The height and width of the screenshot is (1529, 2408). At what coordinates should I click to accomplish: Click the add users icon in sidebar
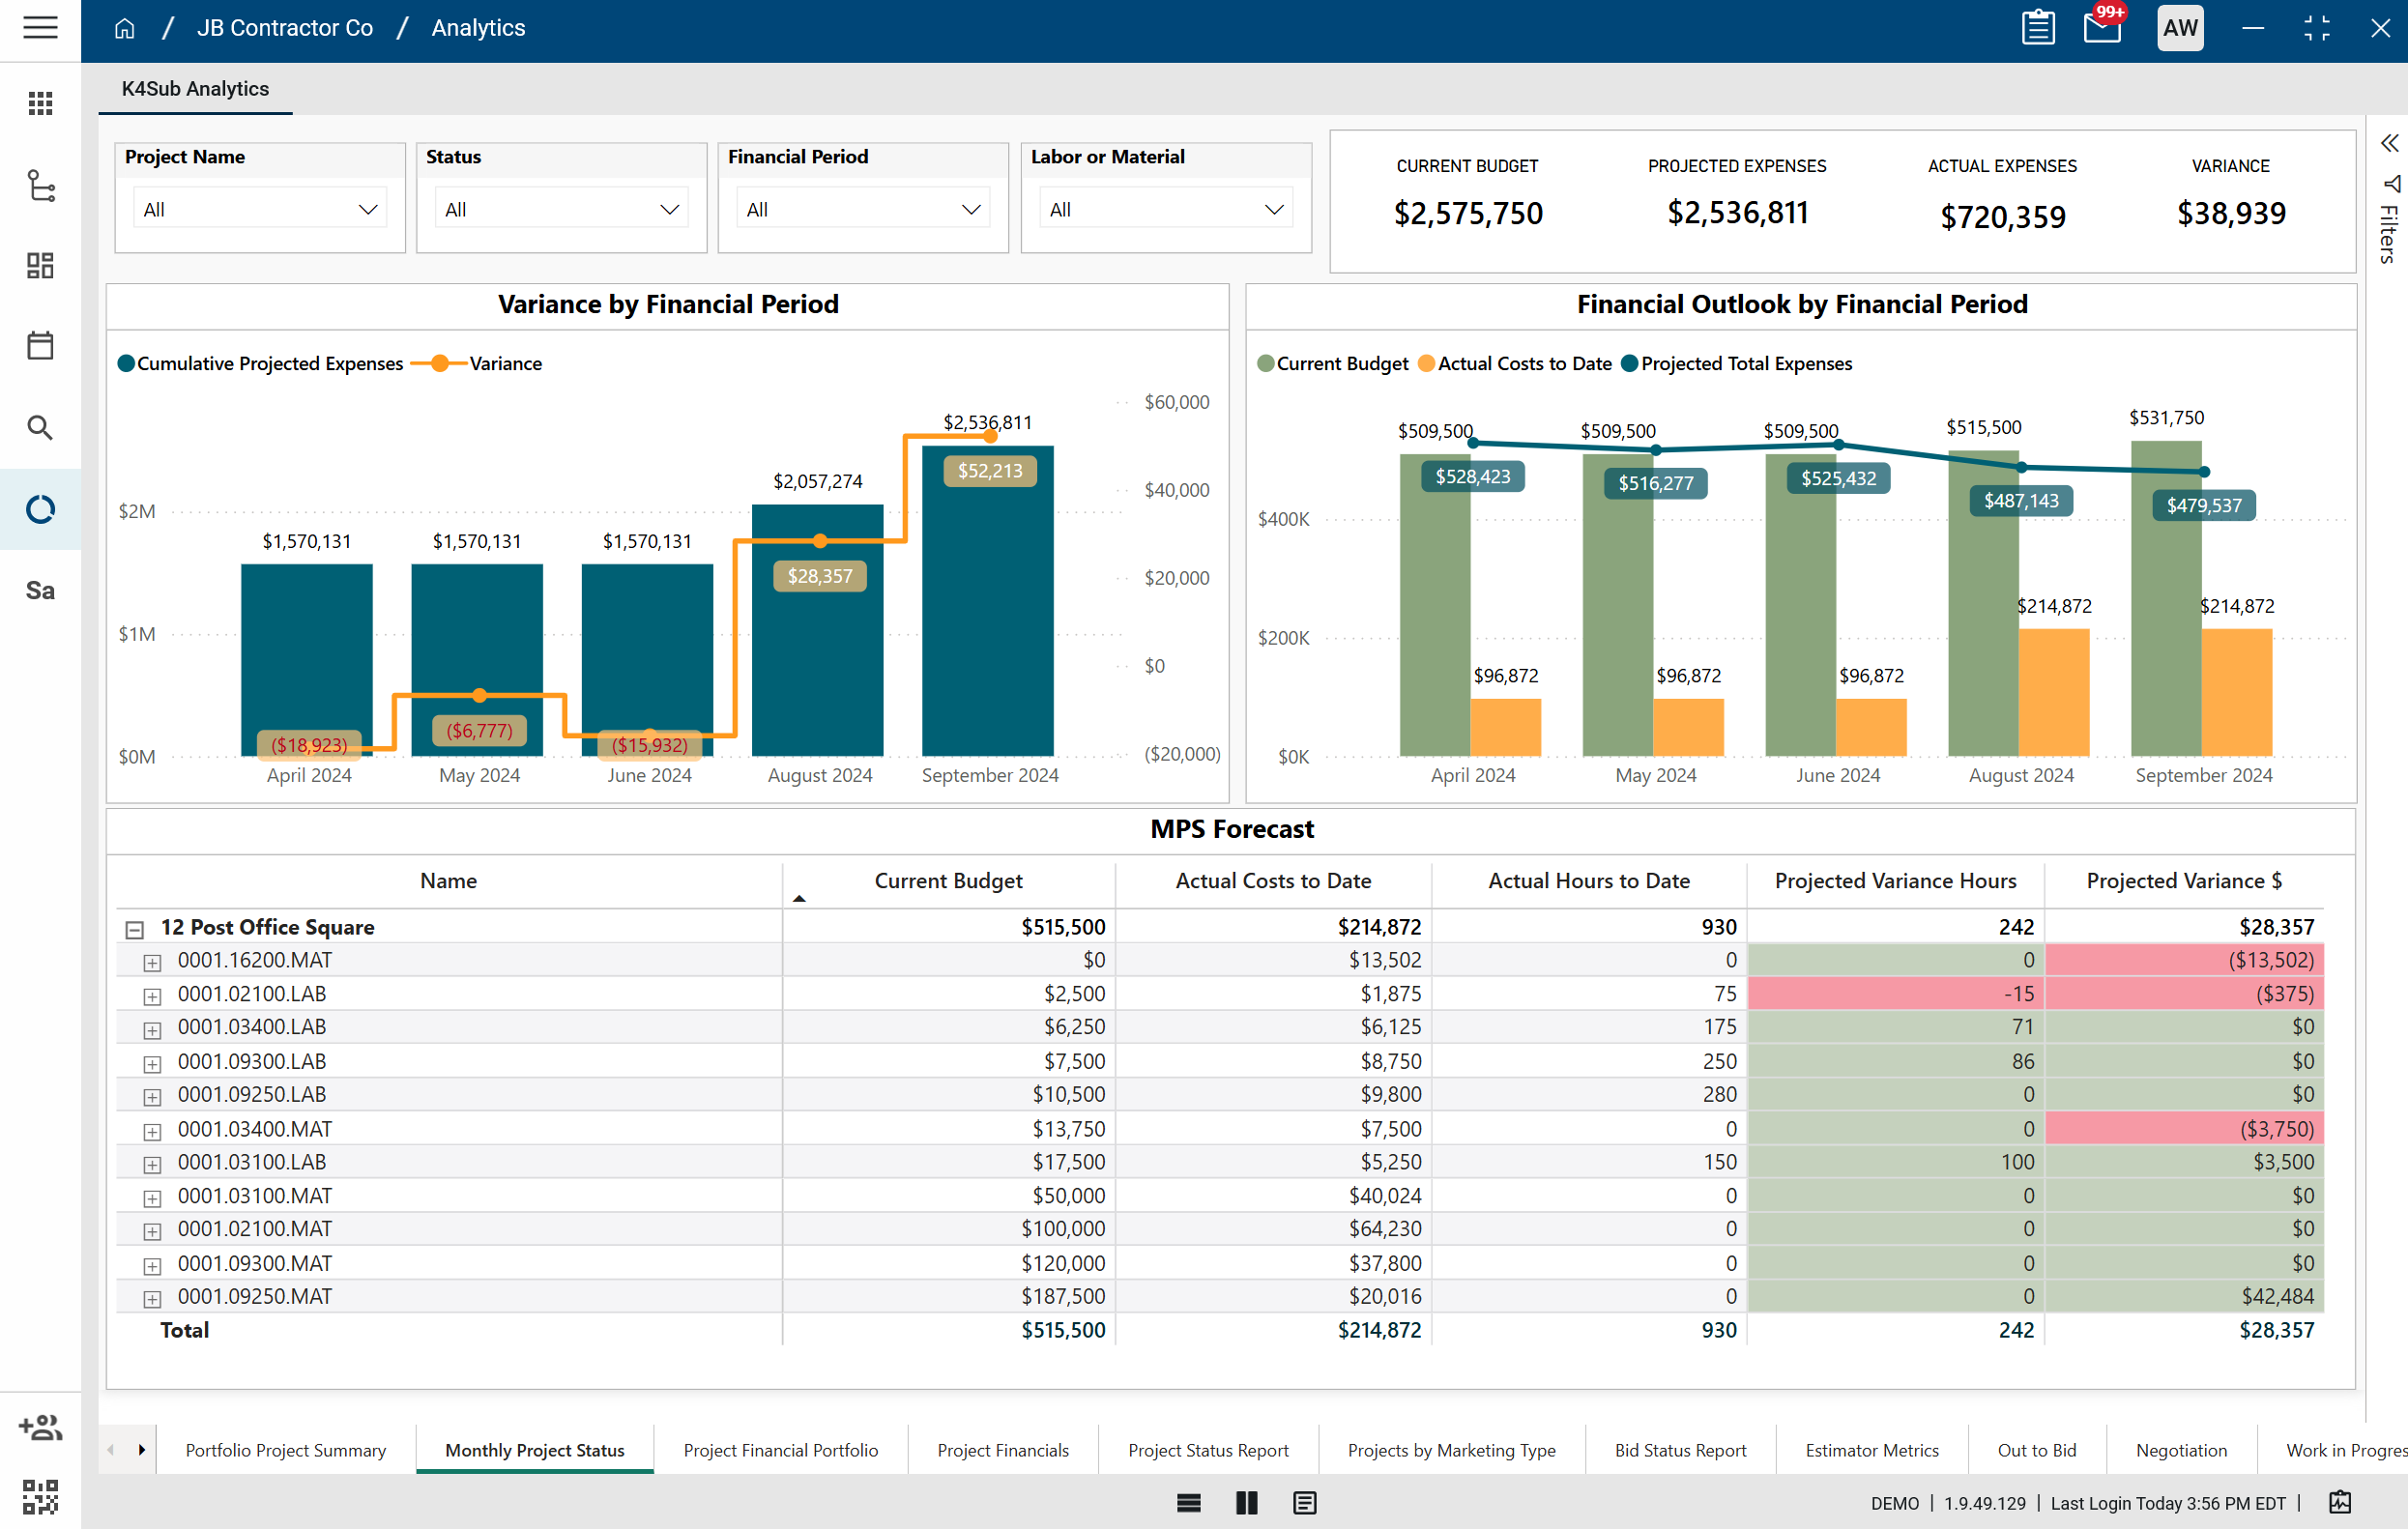[x=40, y=1427]
